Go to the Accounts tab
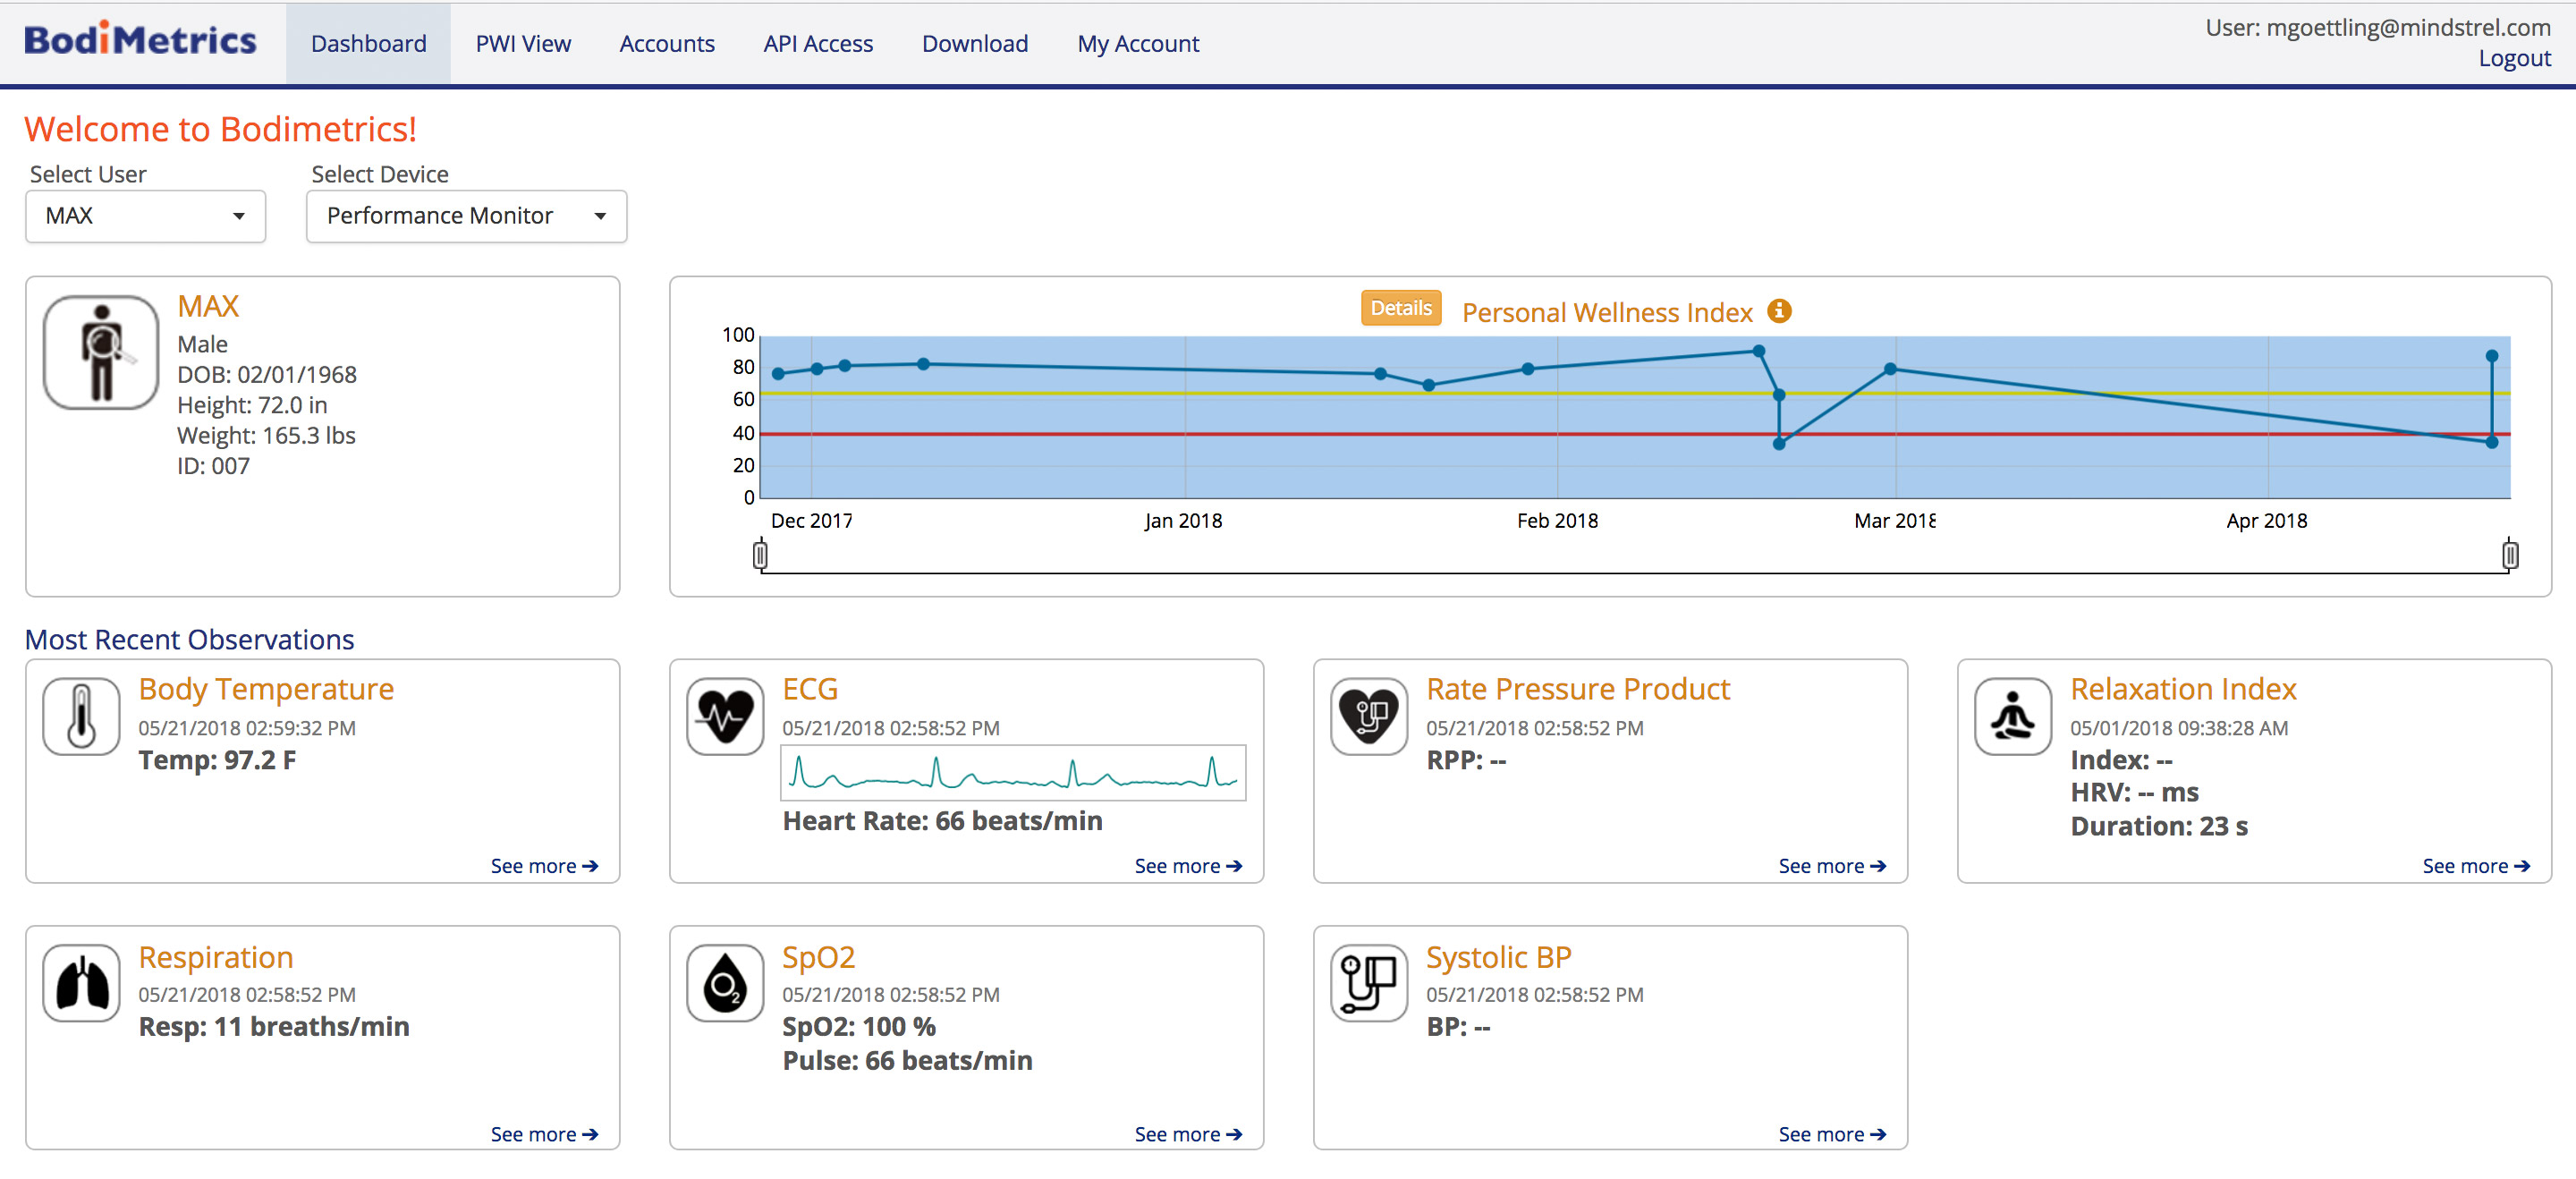Image resolution: width=2576 pixels, height=1179 pixels. (667, 44)
